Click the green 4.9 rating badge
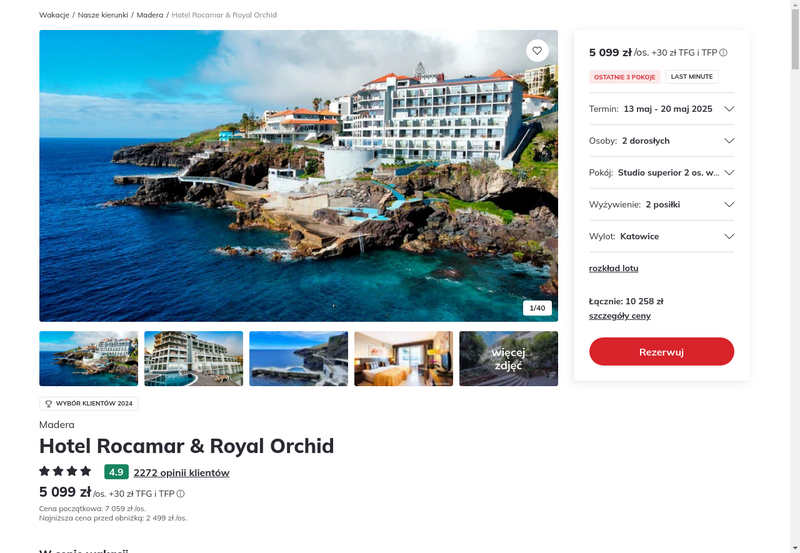Viewport: 800px width, 553px height. [116, 472]
